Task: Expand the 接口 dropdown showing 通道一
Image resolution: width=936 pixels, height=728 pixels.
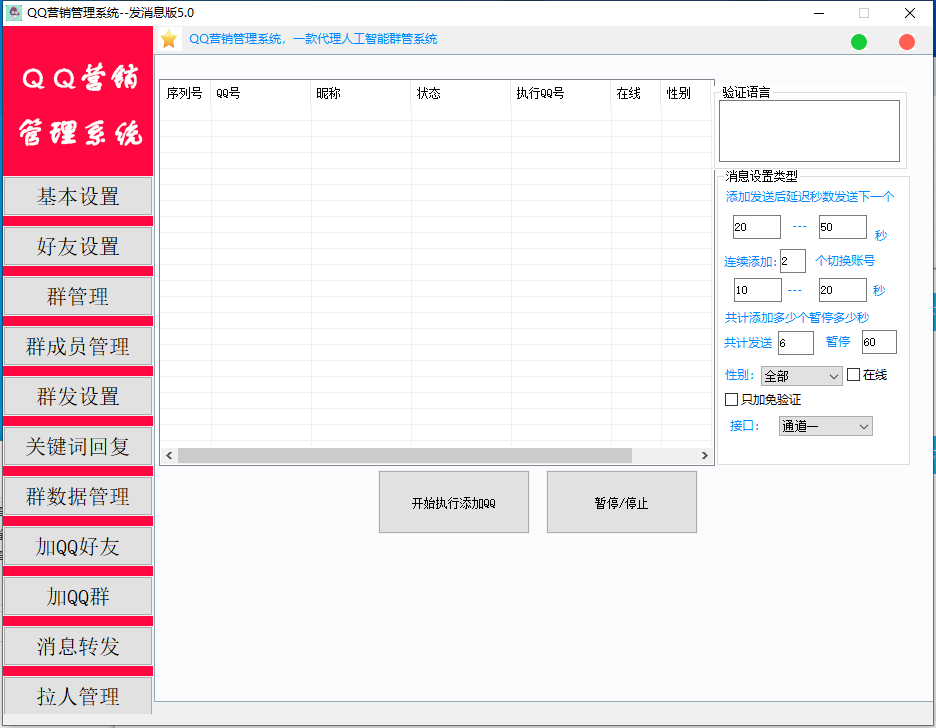Action: pyautogui.click(x=826, y=426)
